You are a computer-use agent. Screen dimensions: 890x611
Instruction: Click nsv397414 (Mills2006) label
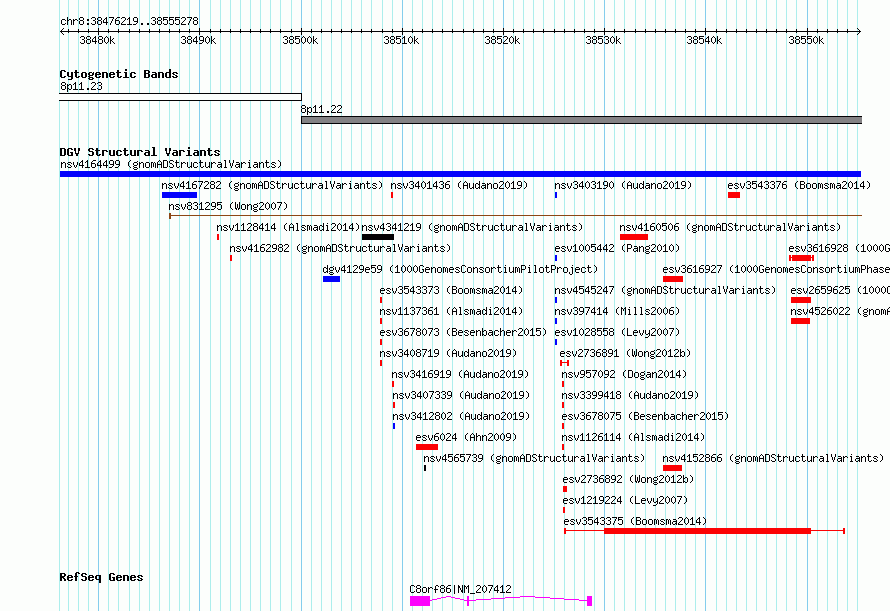(617, 311)
